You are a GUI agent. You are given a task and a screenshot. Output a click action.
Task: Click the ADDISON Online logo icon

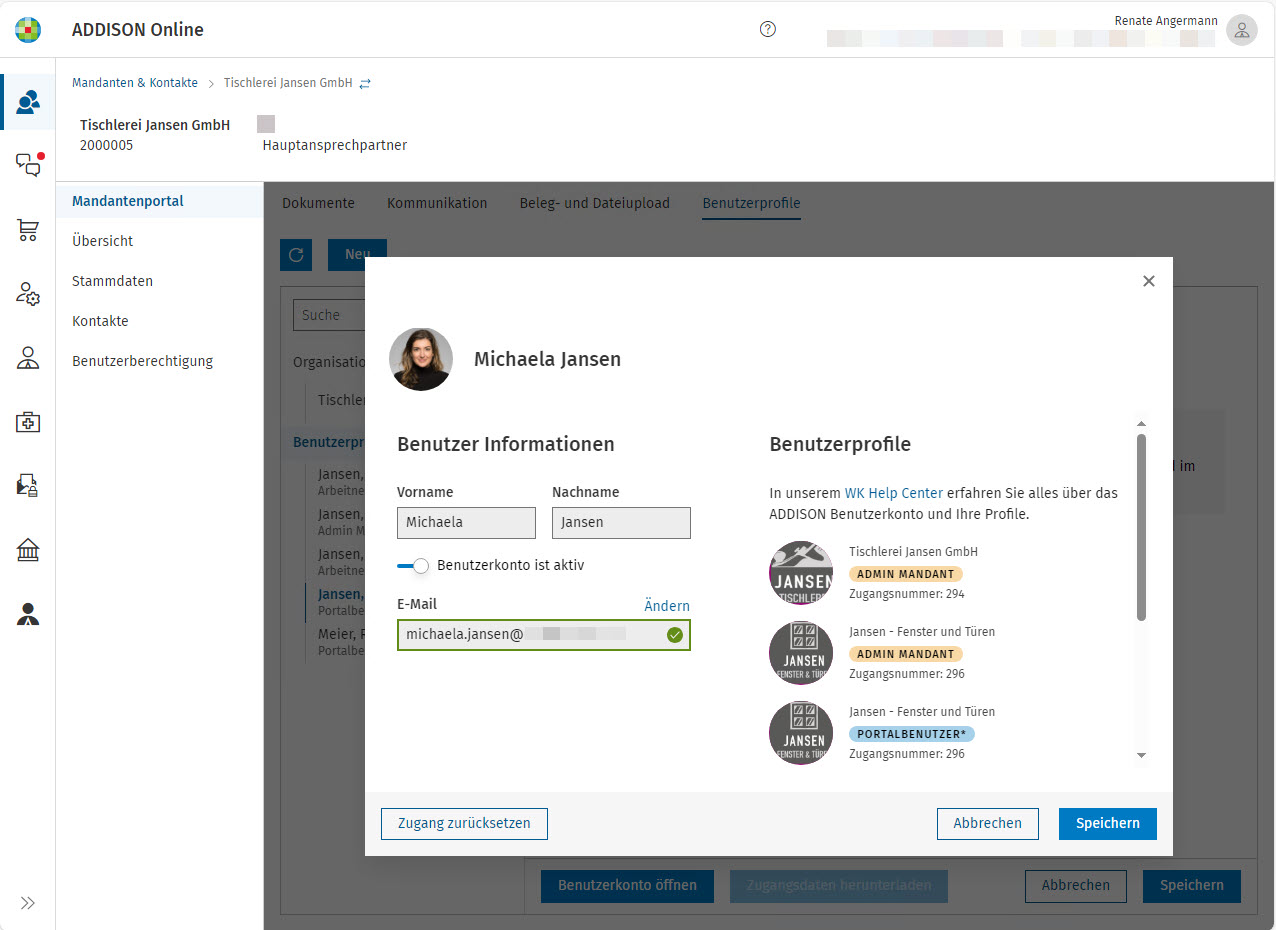pyautogui.click(x=28, y=30)
